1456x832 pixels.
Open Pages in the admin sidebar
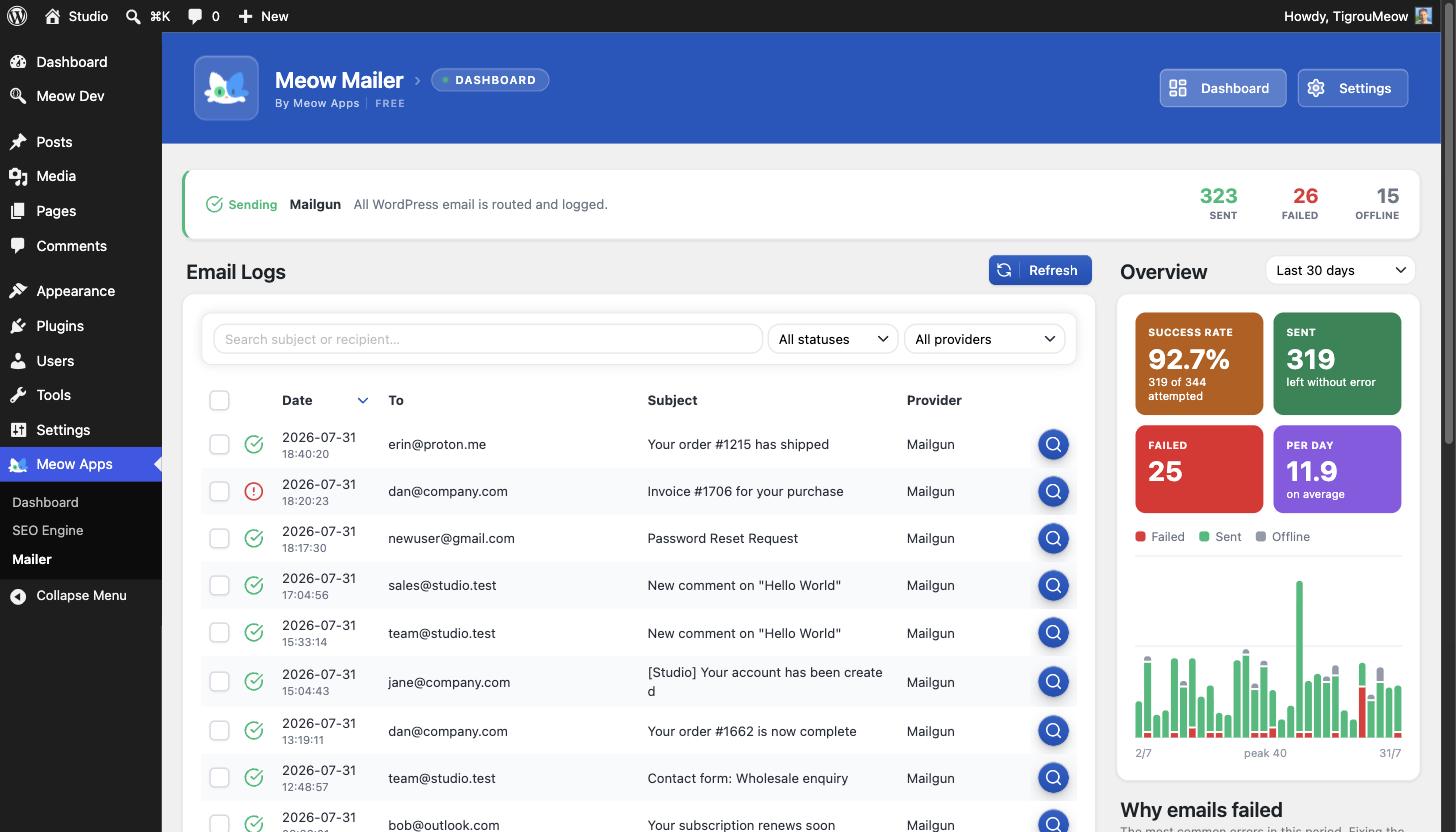pyautogui.click(x=56, y=211)
